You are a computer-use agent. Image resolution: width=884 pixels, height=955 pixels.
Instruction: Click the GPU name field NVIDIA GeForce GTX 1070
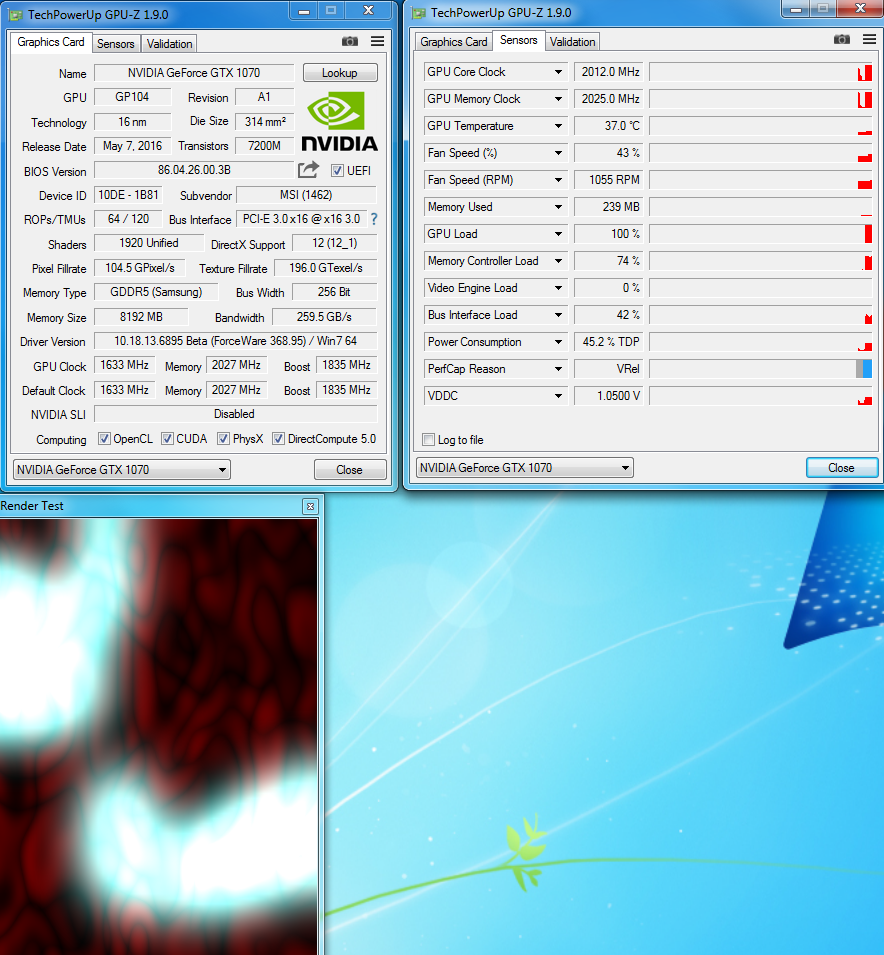[x=194, y=73]
